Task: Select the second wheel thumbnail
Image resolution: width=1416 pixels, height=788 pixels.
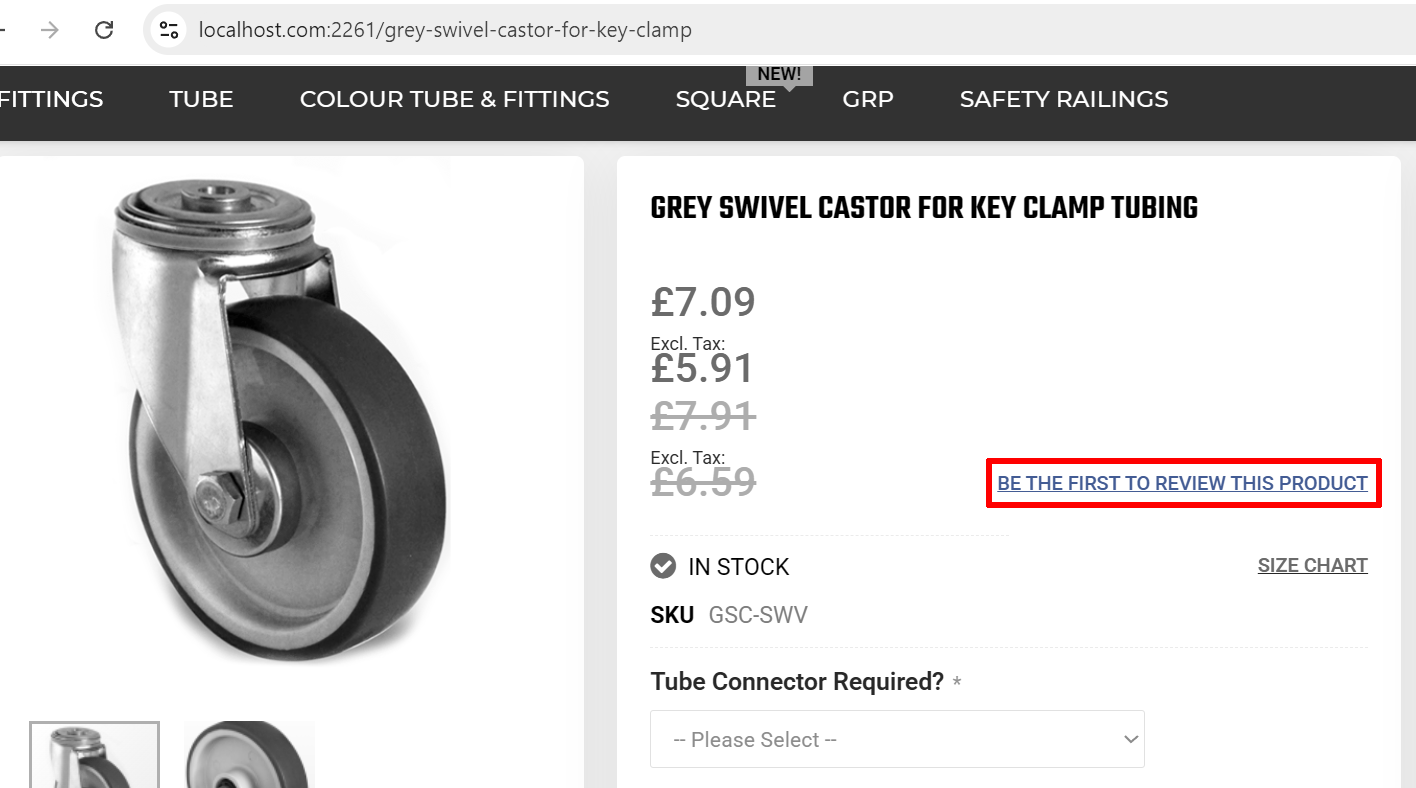Action: point(249,755)
